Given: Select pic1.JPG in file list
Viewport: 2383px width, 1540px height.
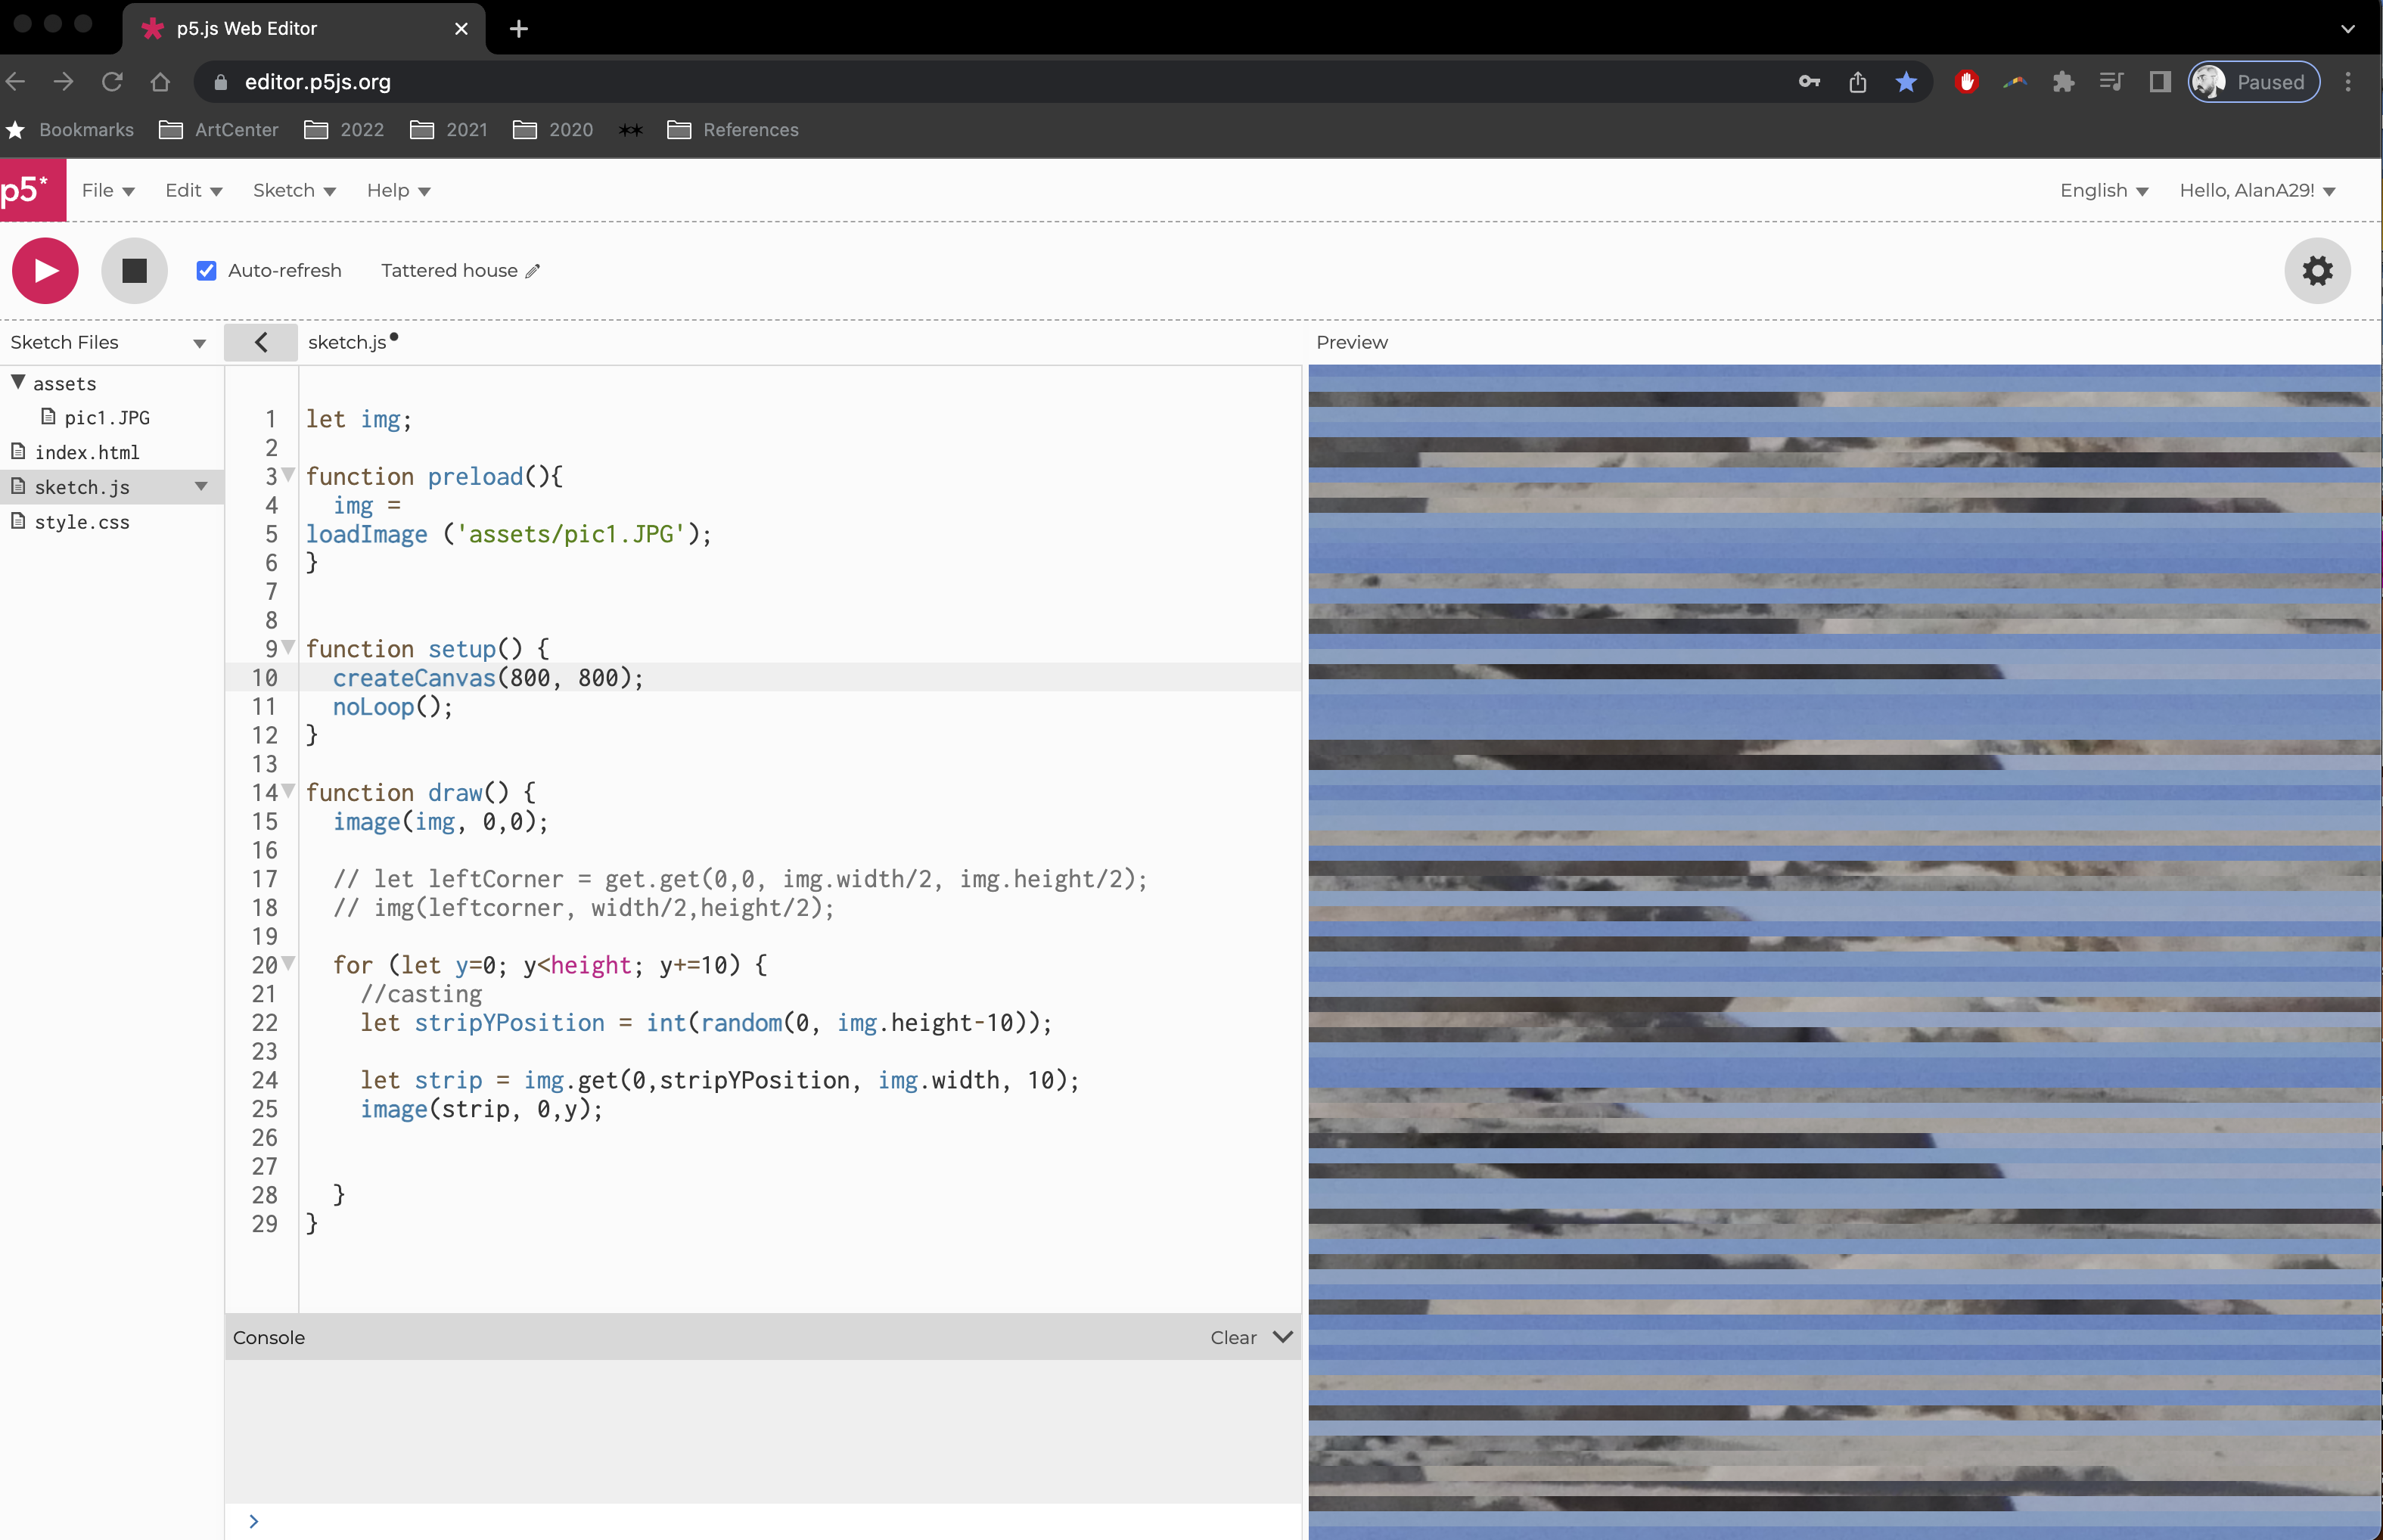Looking at the screenshot, I should pyautogui.click(x=106, y=417).
